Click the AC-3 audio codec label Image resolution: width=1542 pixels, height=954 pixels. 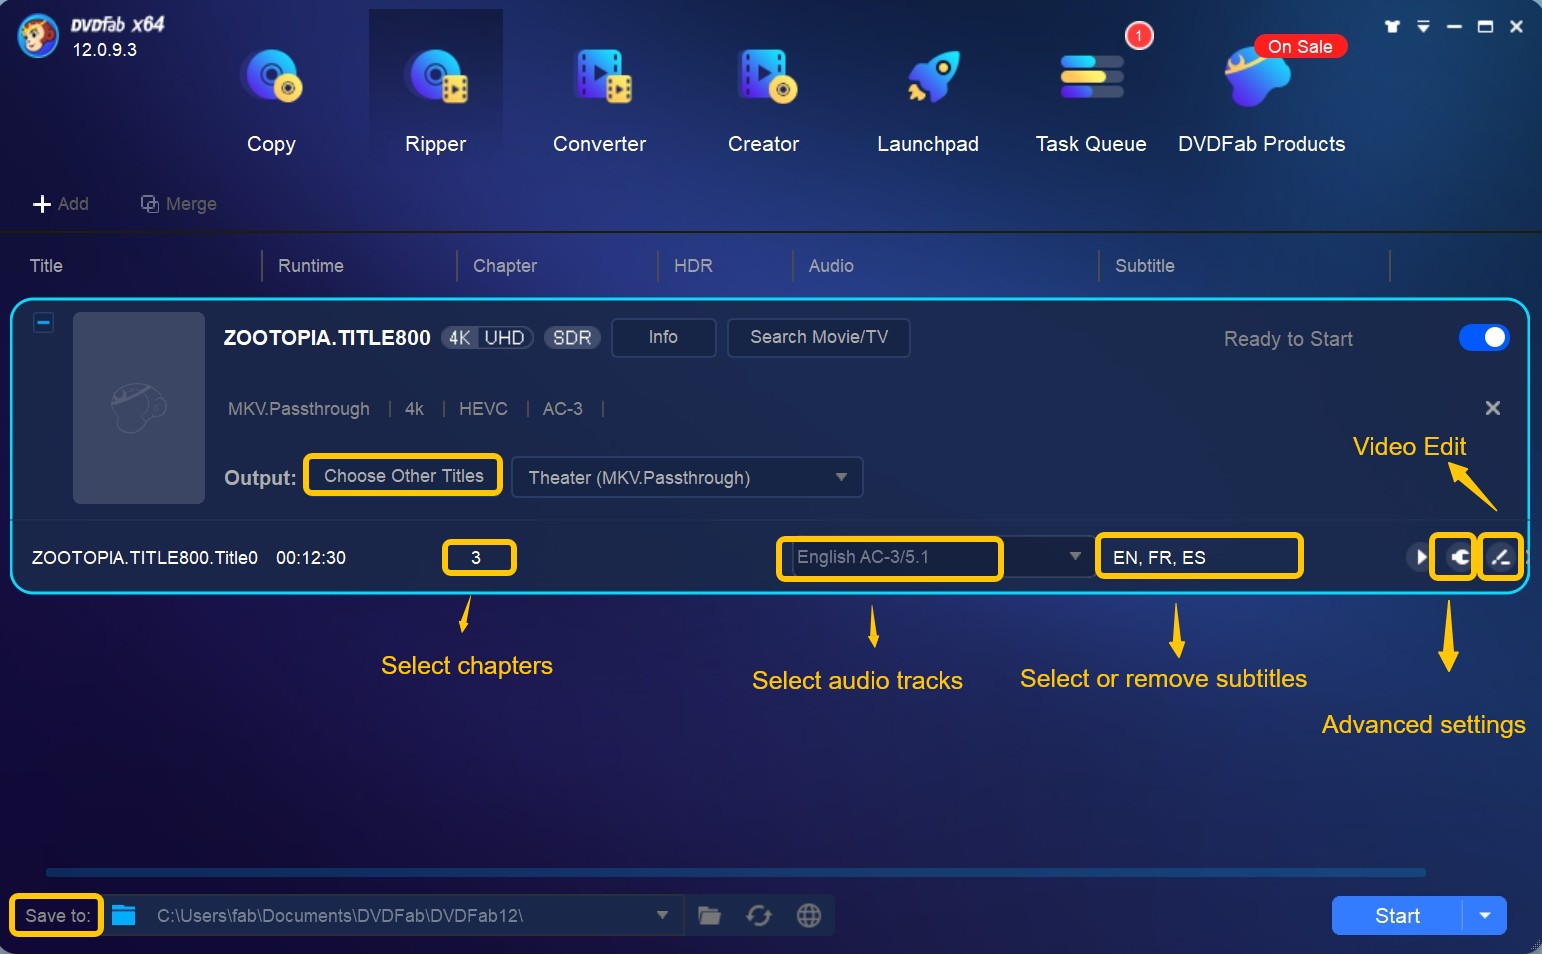[563, 409]
